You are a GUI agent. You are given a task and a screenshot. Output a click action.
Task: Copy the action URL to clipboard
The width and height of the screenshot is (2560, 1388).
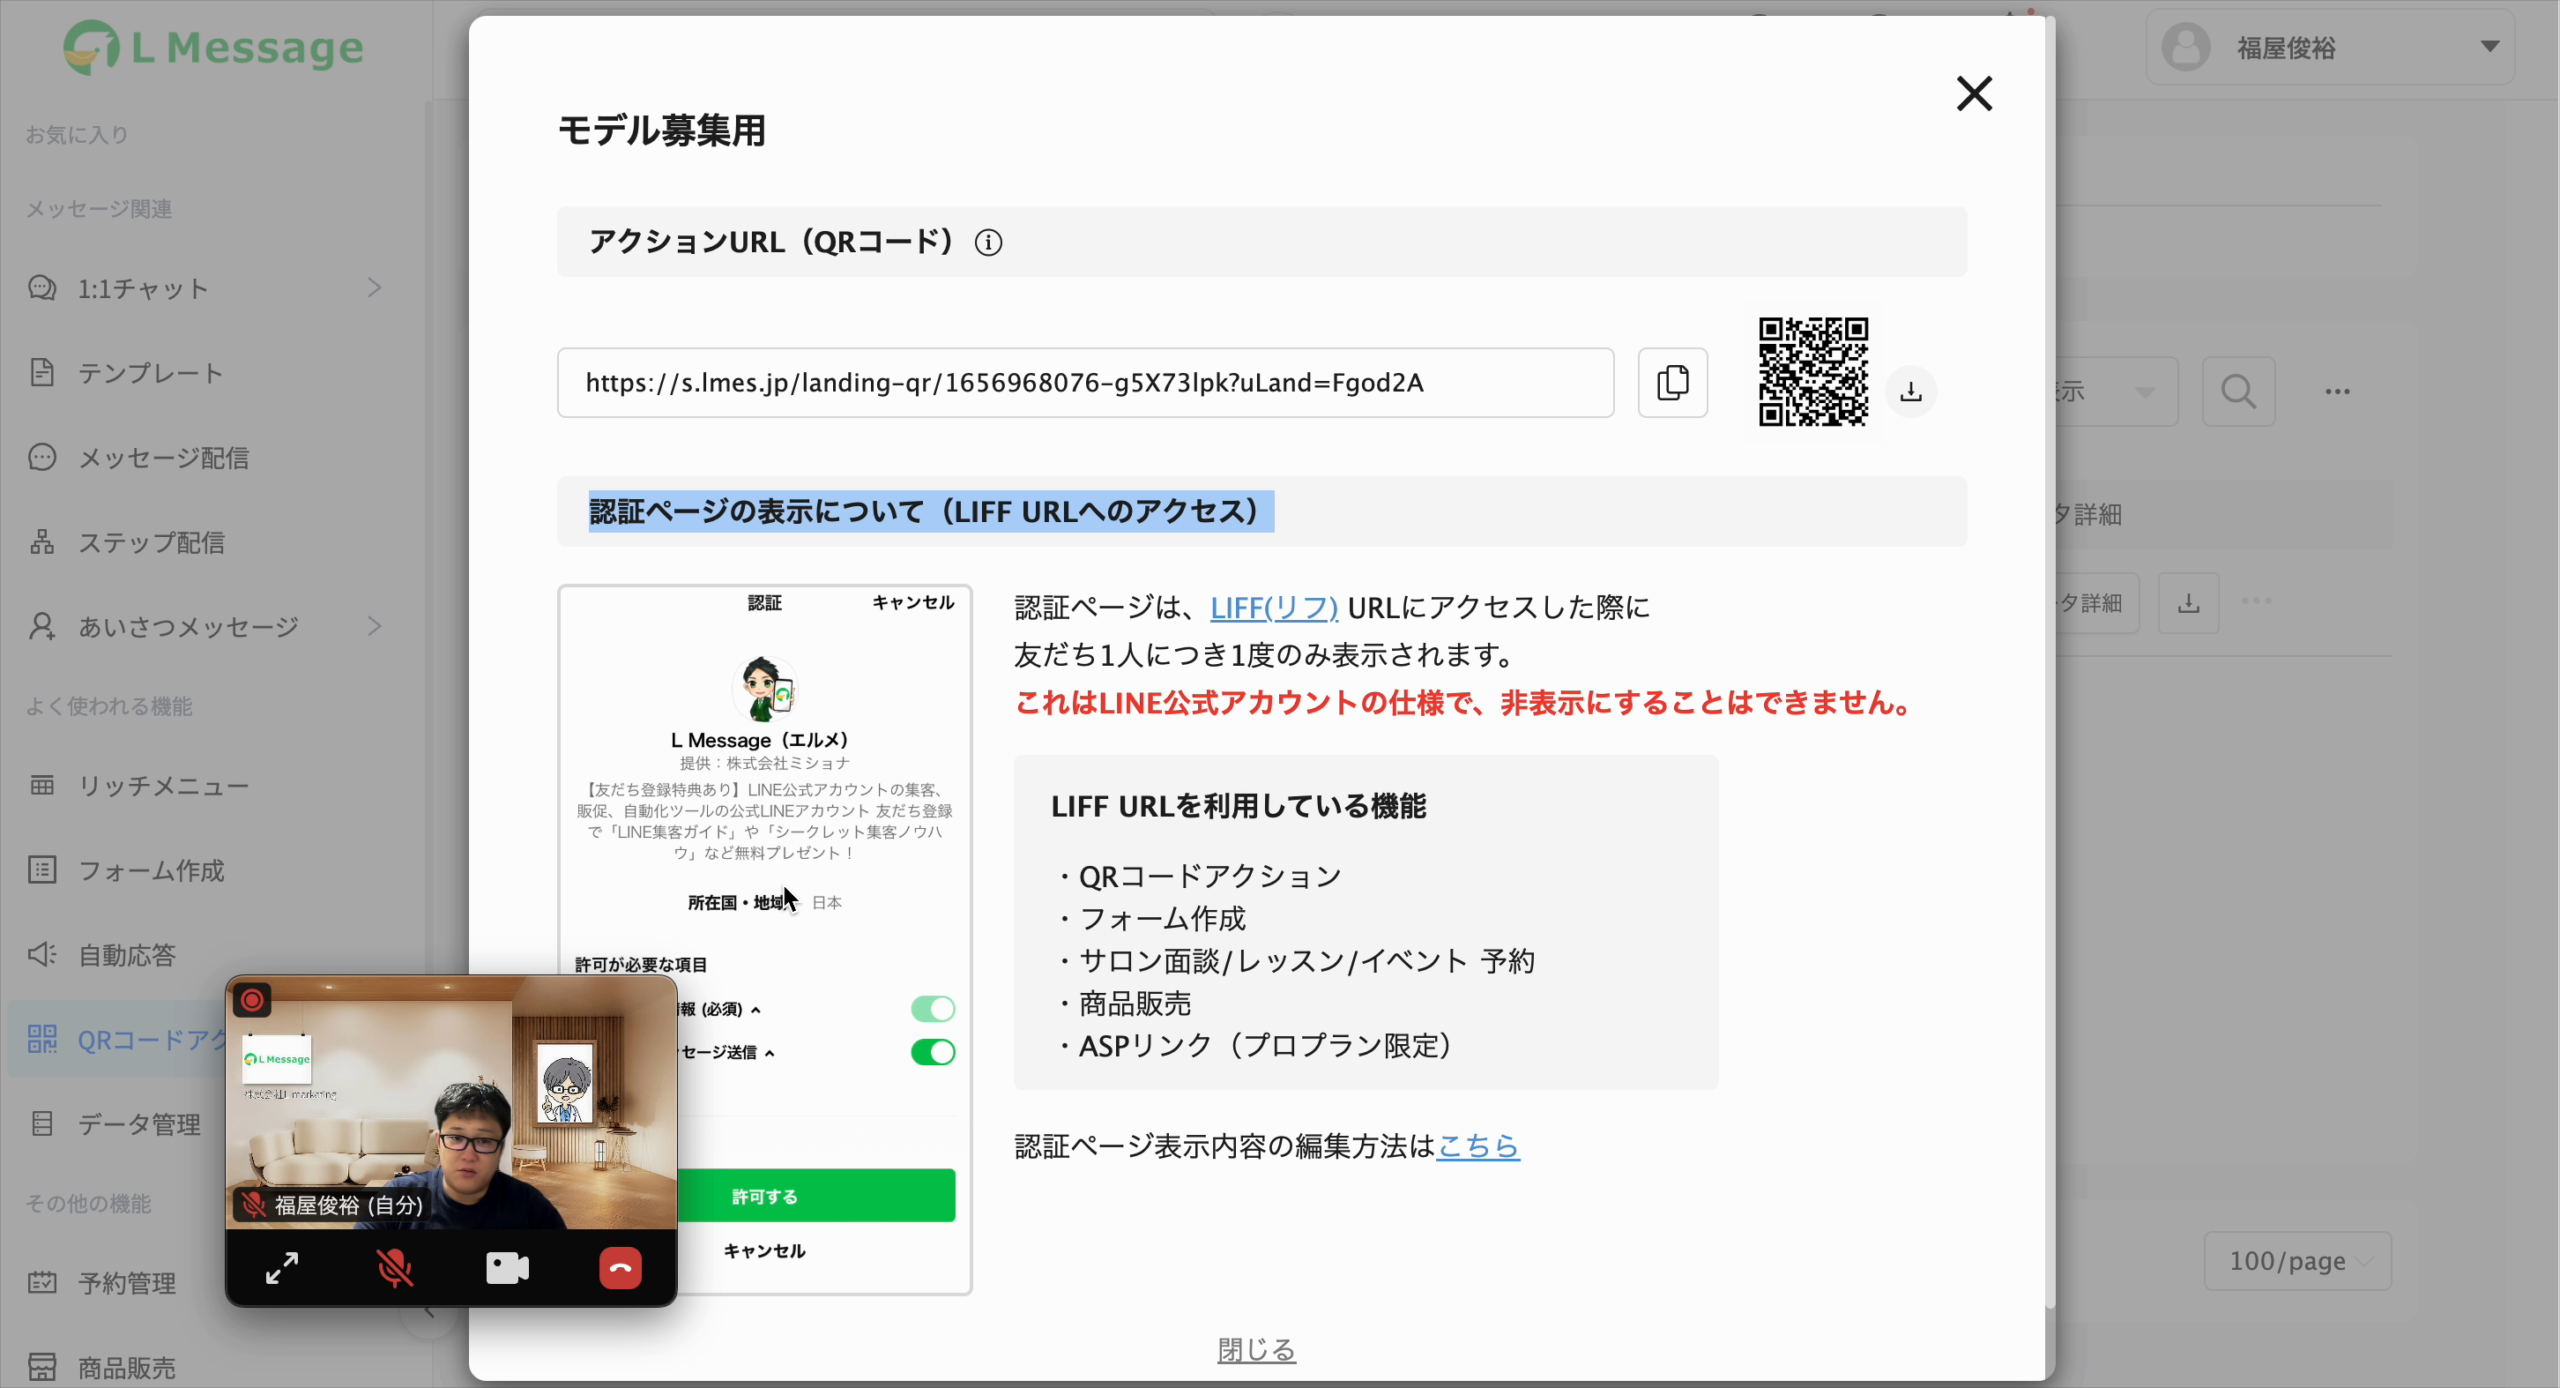(1673, 382)
